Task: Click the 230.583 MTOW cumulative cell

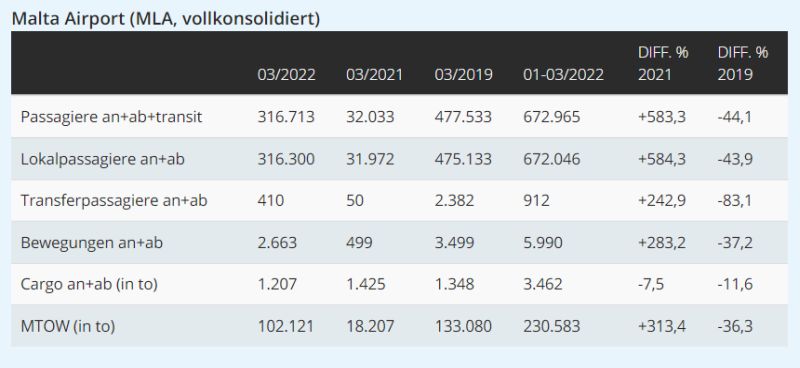Action: click(552, 326)
